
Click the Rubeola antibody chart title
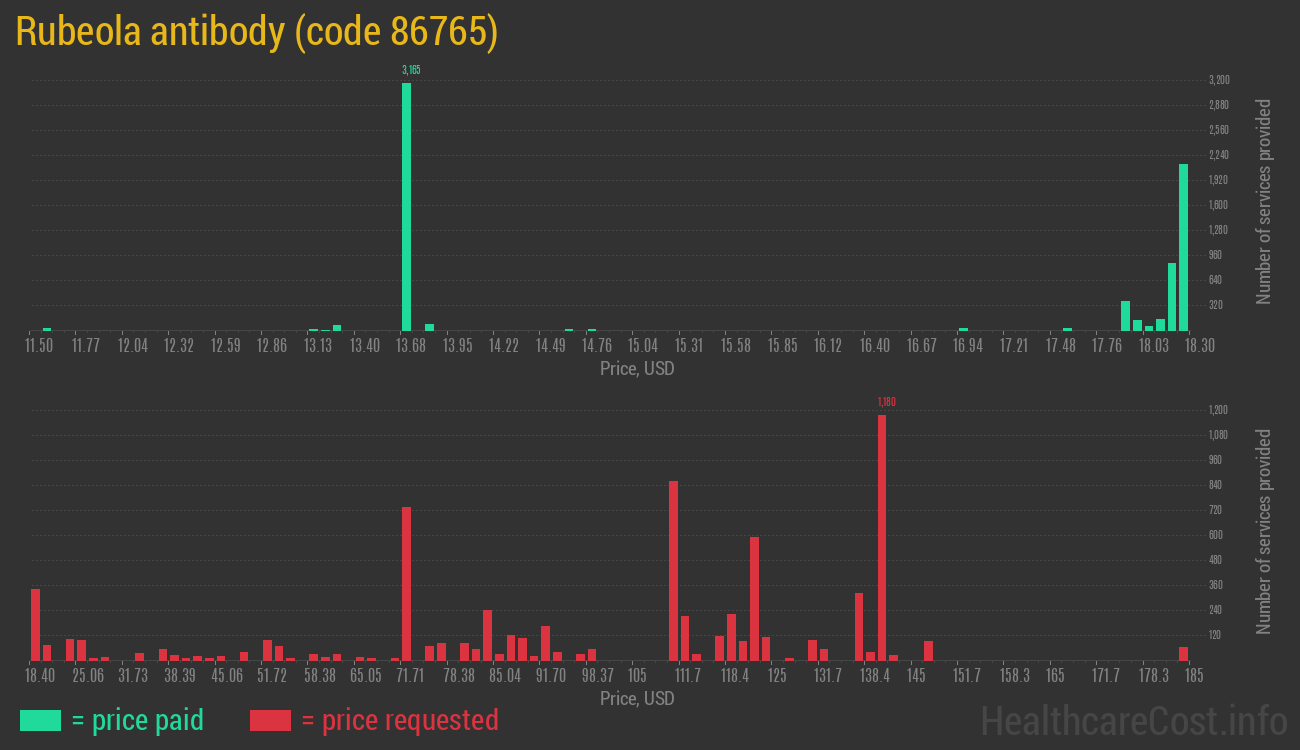click(257, 32)
